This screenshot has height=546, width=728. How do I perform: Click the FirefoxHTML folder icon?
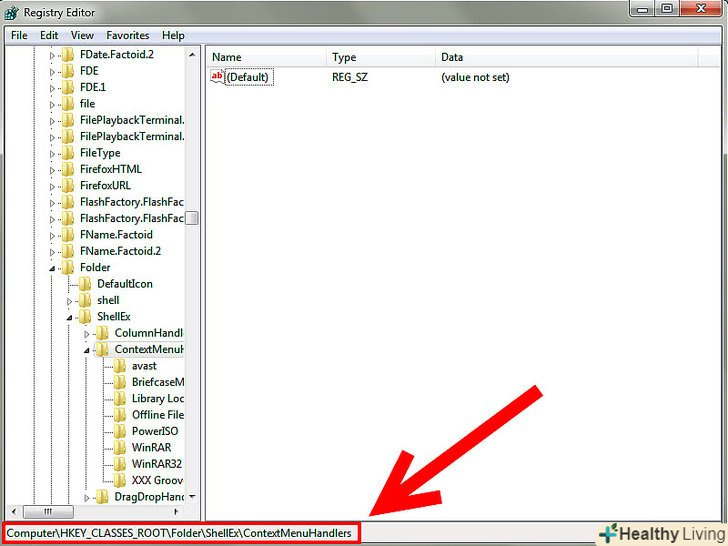(68, 169)
